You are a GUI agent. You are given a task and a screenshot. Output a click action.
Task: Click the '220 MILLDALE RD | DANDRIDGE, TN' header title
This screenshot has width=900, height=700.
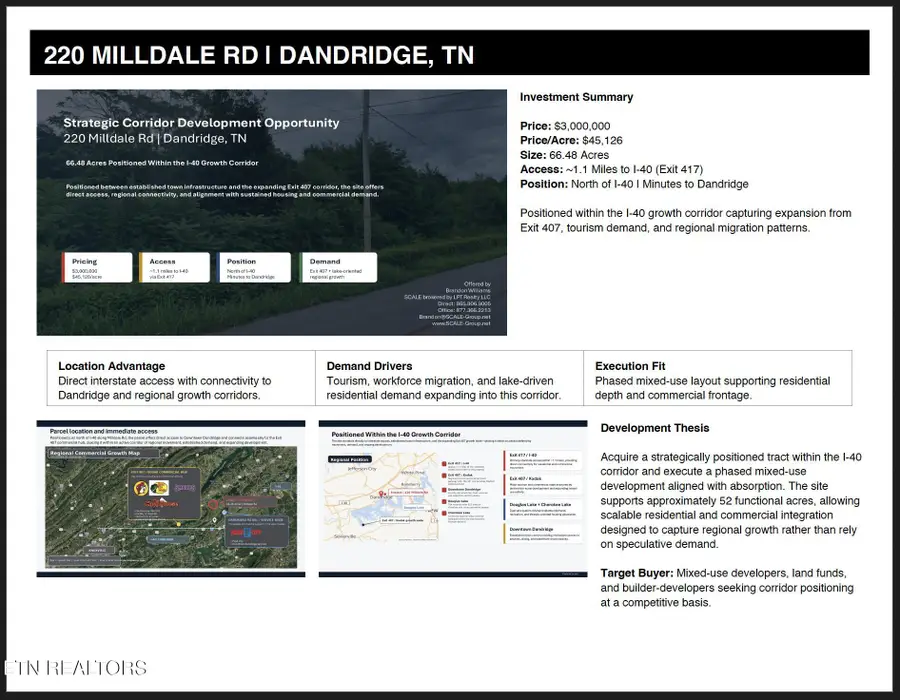click(x=259, y=55)
